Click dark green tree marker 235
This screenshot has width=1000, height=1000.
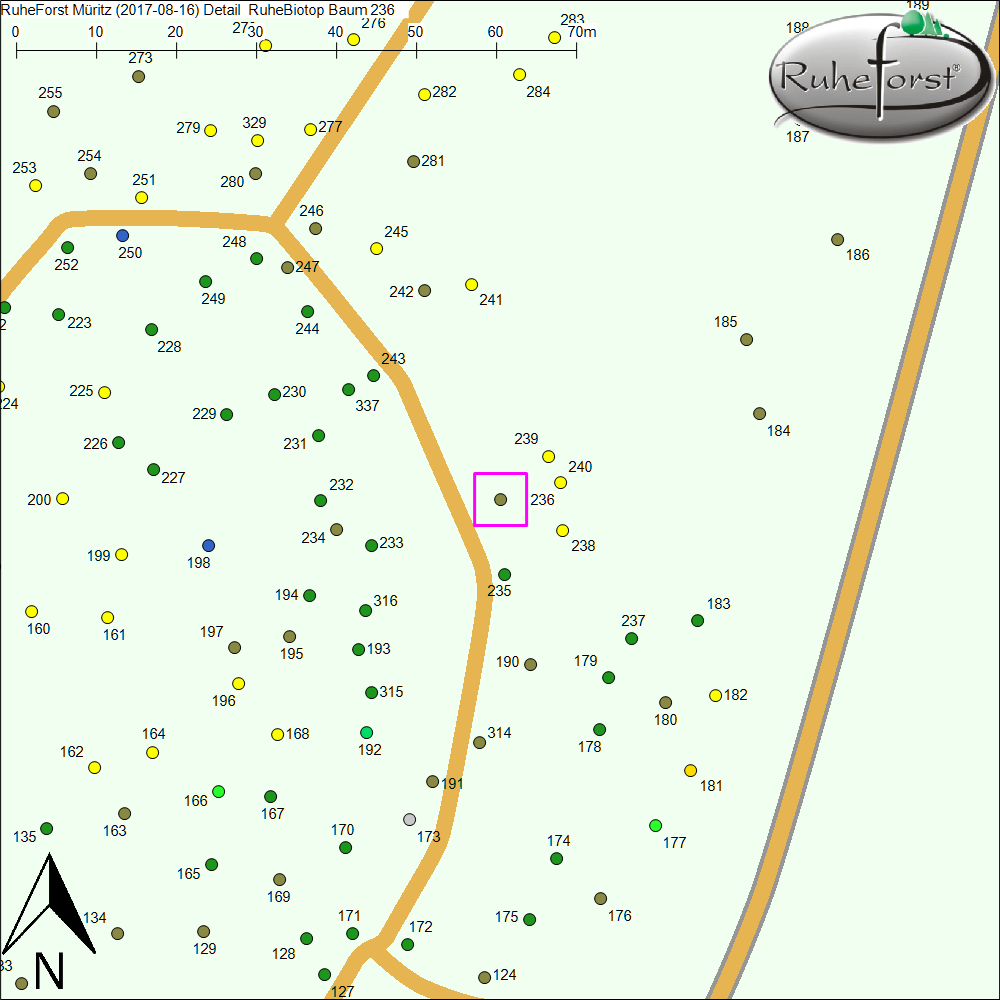[505, 575]
